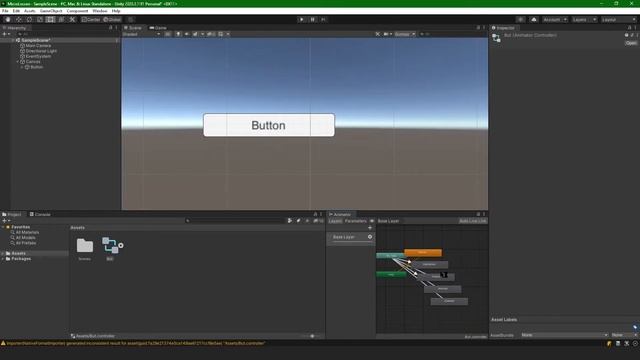The image size is (640, 360).
Task: Open the File menu
Action: tap(5, 11)
